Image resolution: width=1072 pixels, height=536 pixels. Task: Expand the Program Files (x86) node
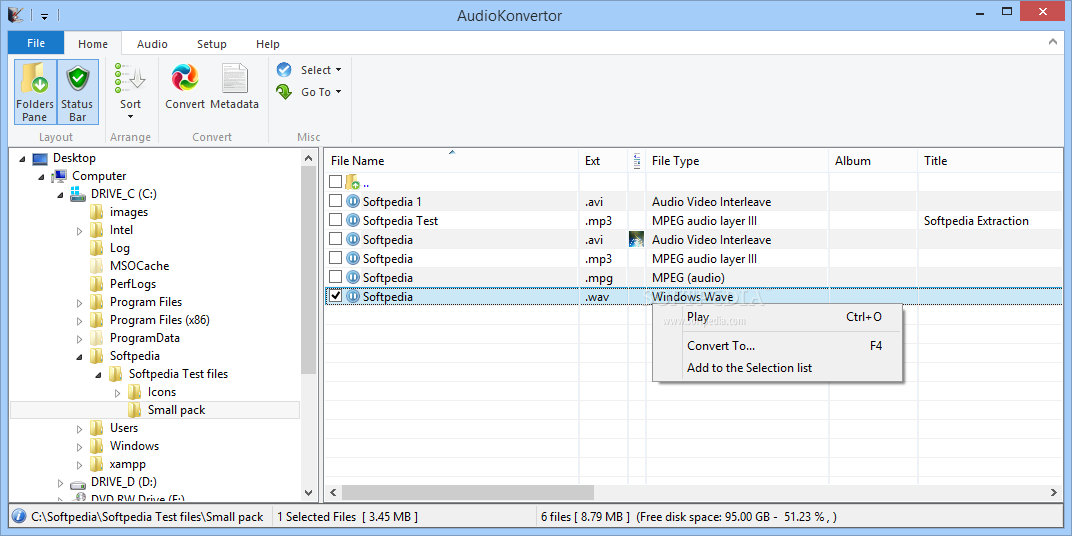pyautogui.click(x=80, y=320)
